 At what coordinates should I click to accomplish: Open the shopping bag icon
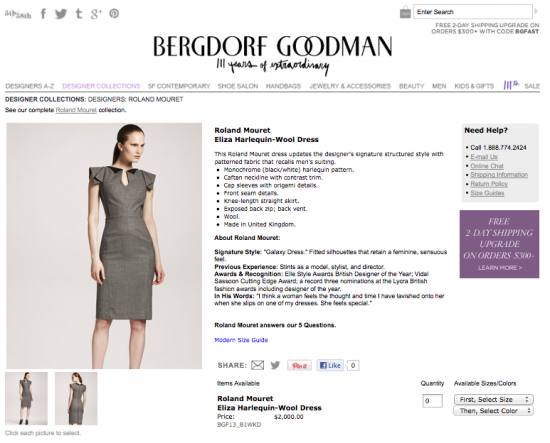click(405, 12)
